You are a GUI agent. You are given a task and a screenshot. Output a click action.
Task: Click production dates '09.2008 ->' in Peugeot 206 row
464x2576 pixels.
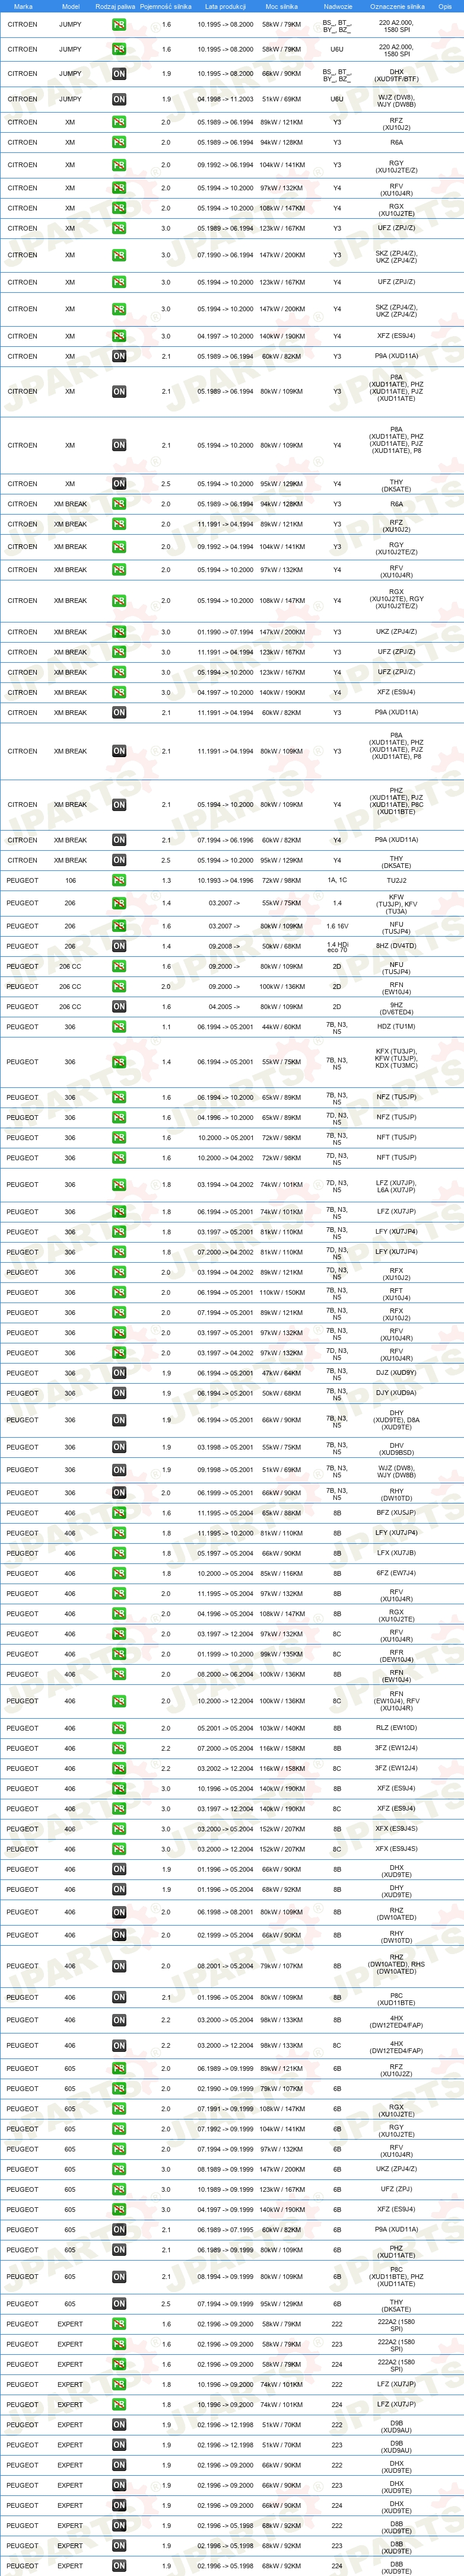tap(225, 946)
